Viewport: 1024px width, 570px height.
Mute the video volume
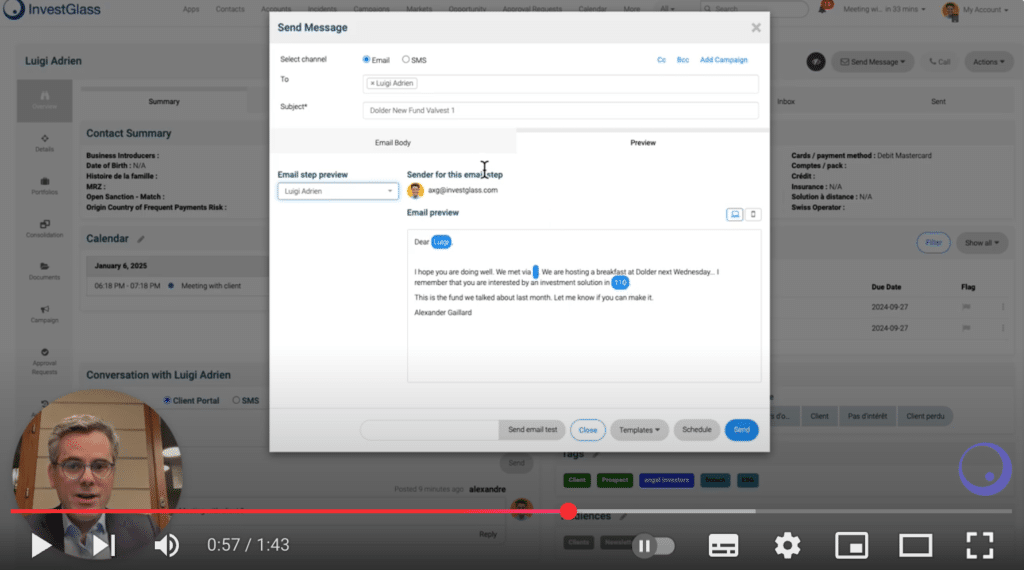tap(167, 545)
